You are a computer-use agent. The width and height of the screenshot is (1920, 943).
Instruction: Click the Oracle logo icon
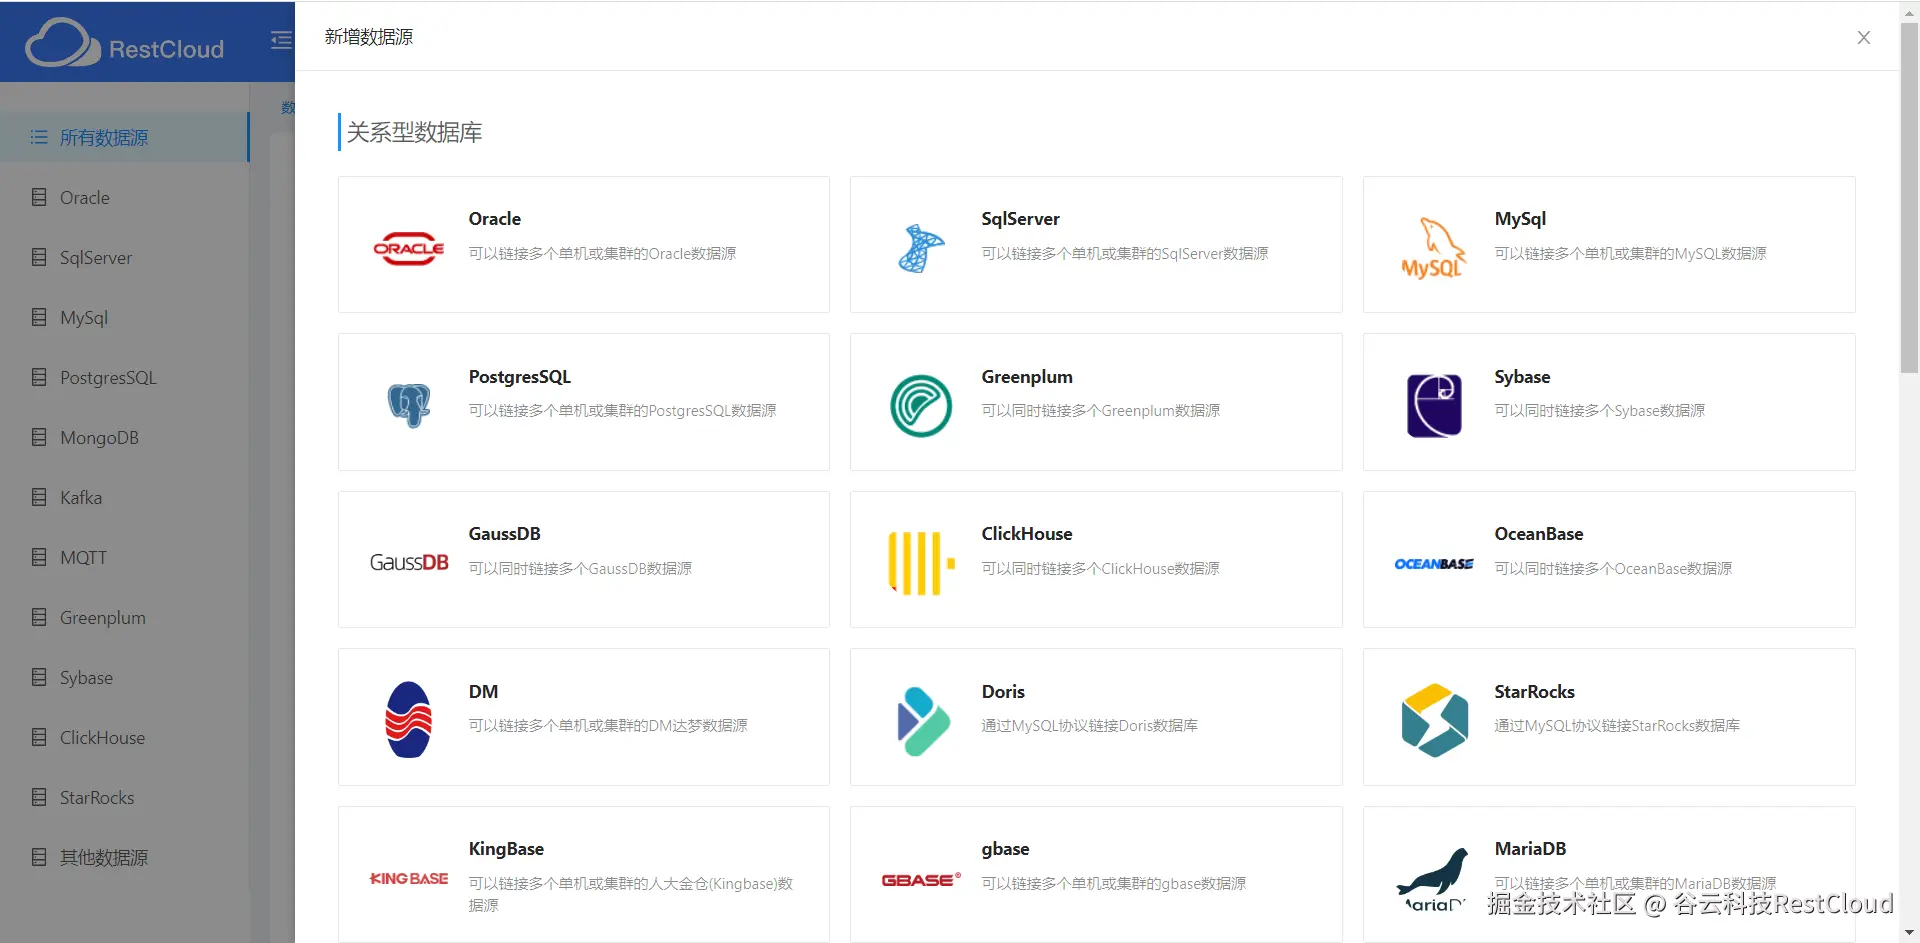409,248
